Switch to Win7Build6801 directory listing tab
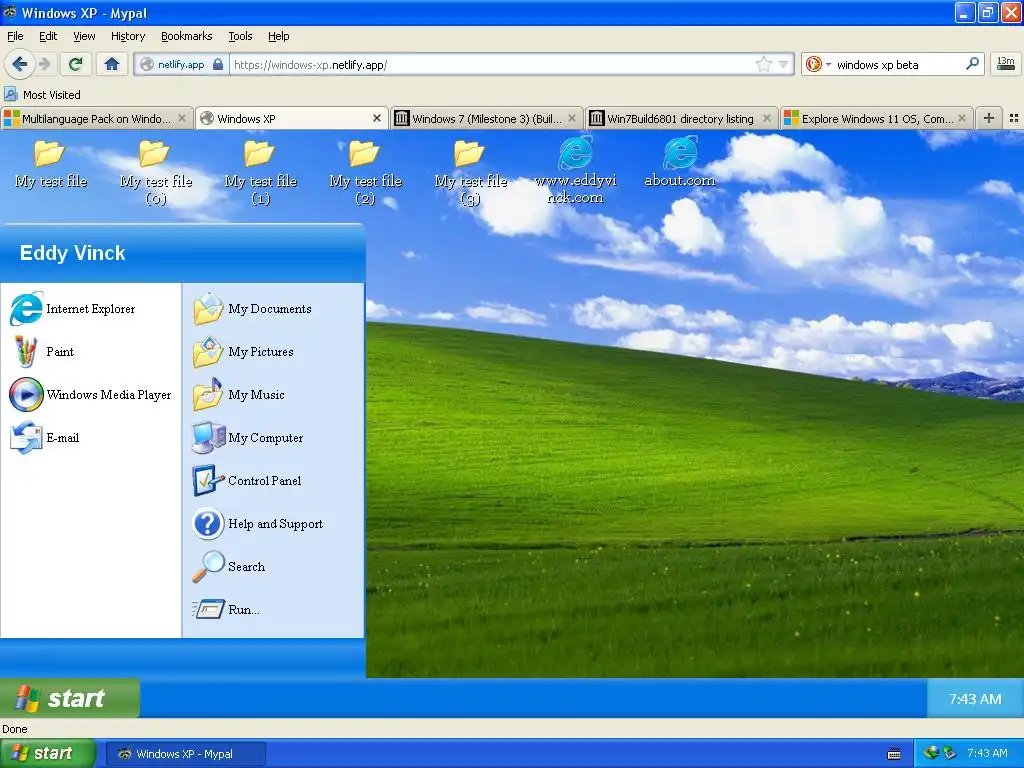The width and height of the screenshot is (1024, 768). tap(681, 119)
